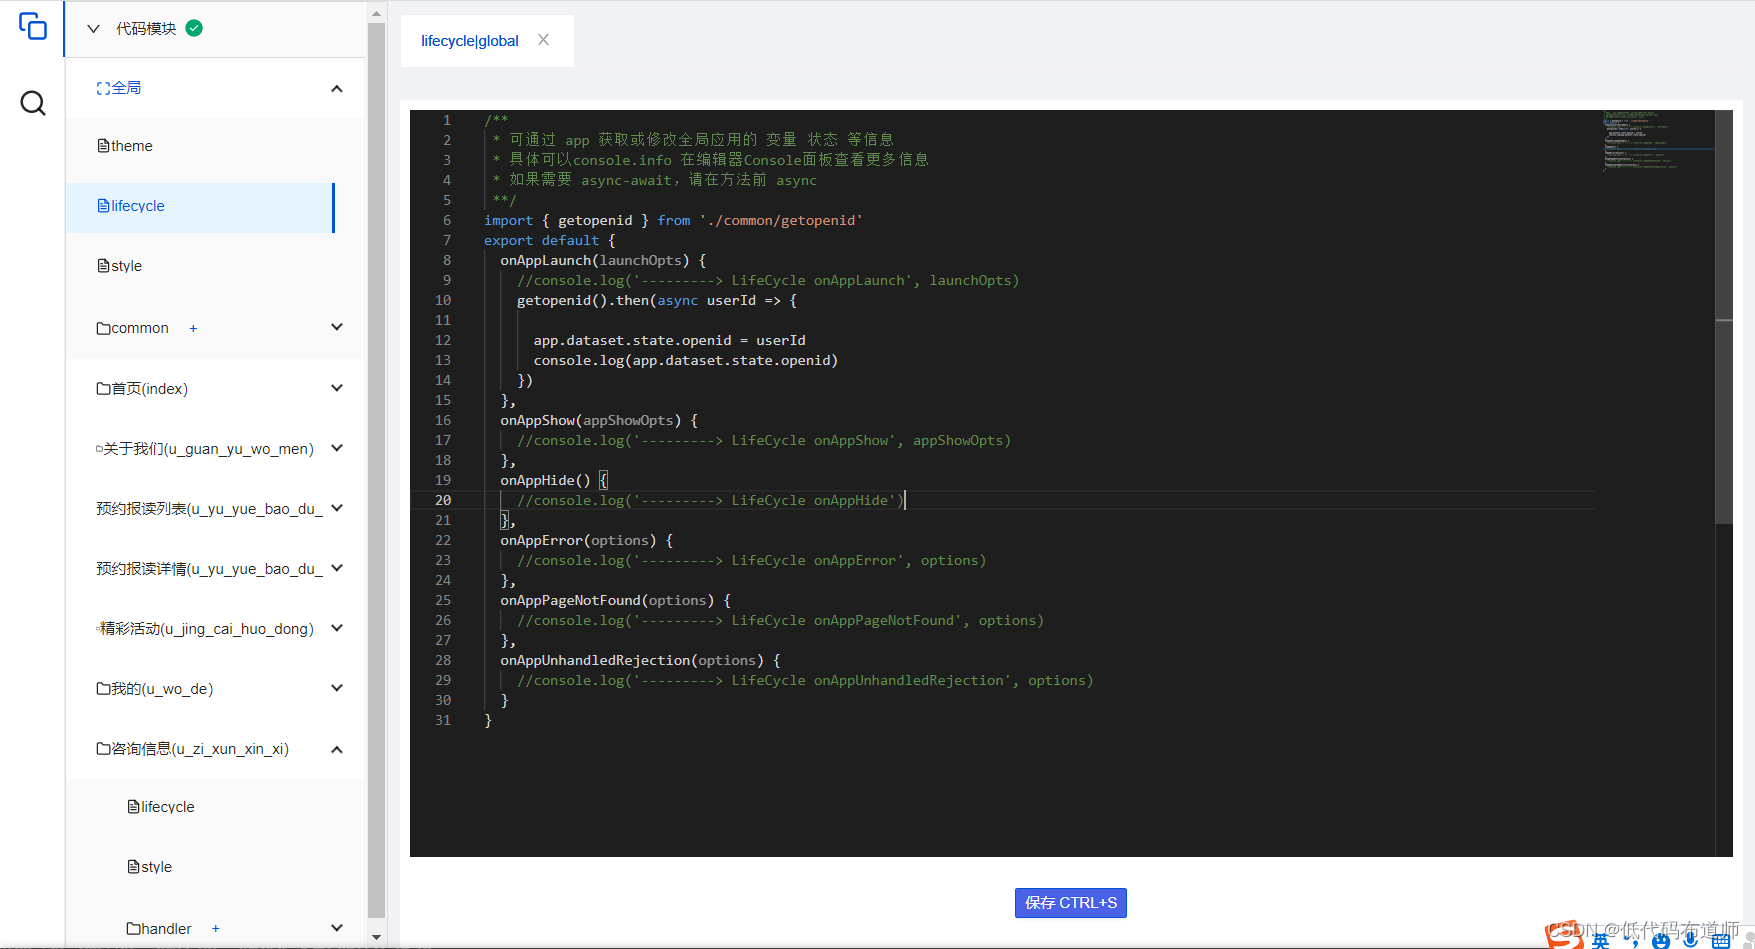Click the 'export default {' line

[550, 241]
